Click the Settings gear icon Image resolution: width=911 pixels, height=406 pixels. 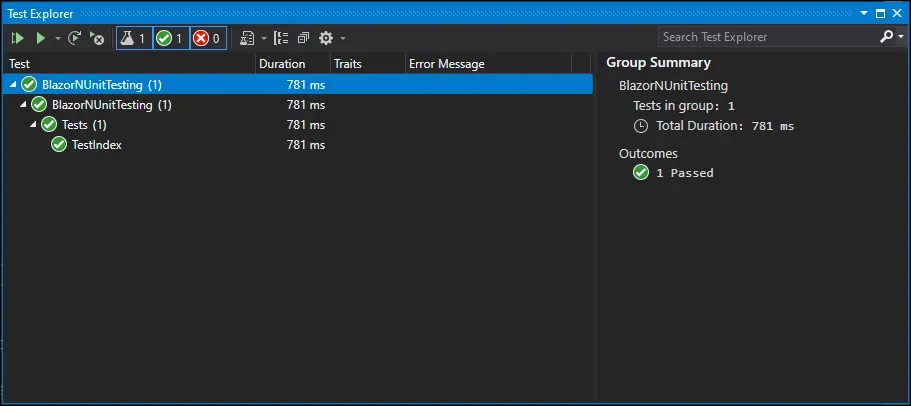pos(326,38)
